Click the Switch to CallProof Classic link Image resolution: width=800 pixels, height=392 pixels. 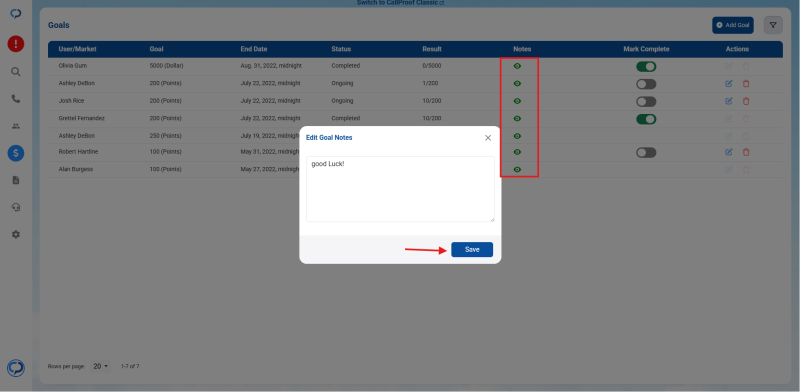point(400,3)
